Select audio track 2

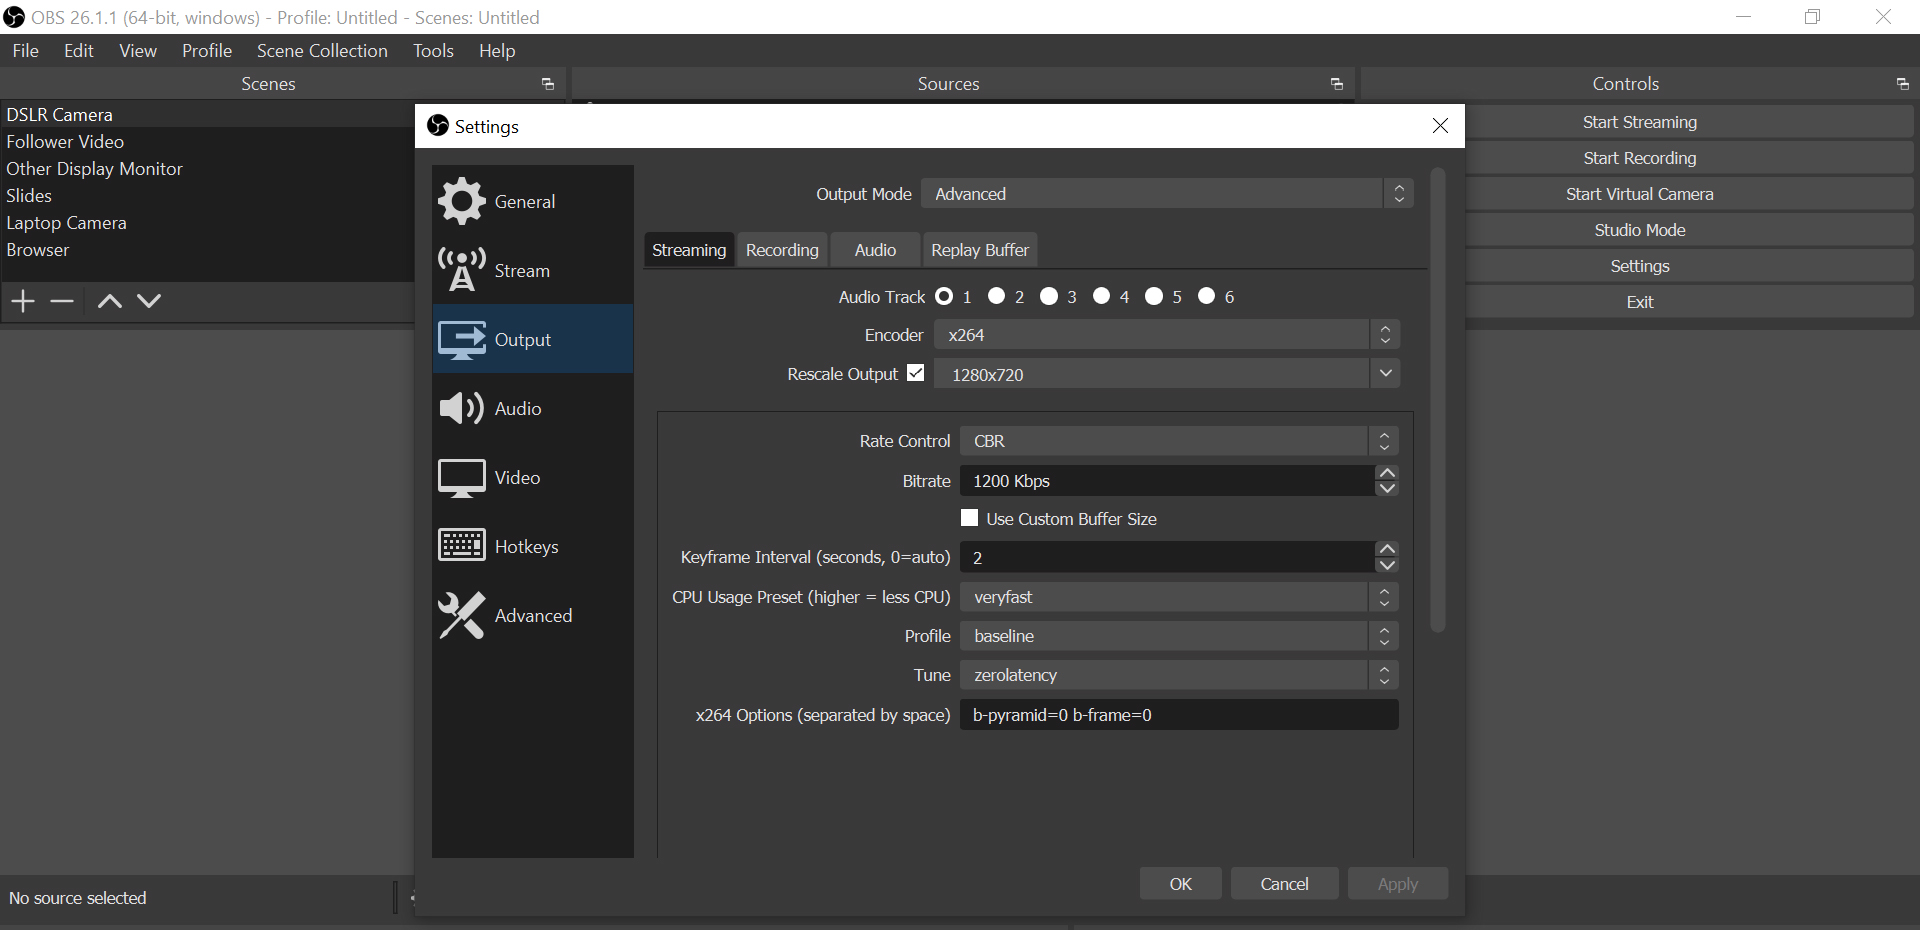pyautogui.click(x=996, y=296)
